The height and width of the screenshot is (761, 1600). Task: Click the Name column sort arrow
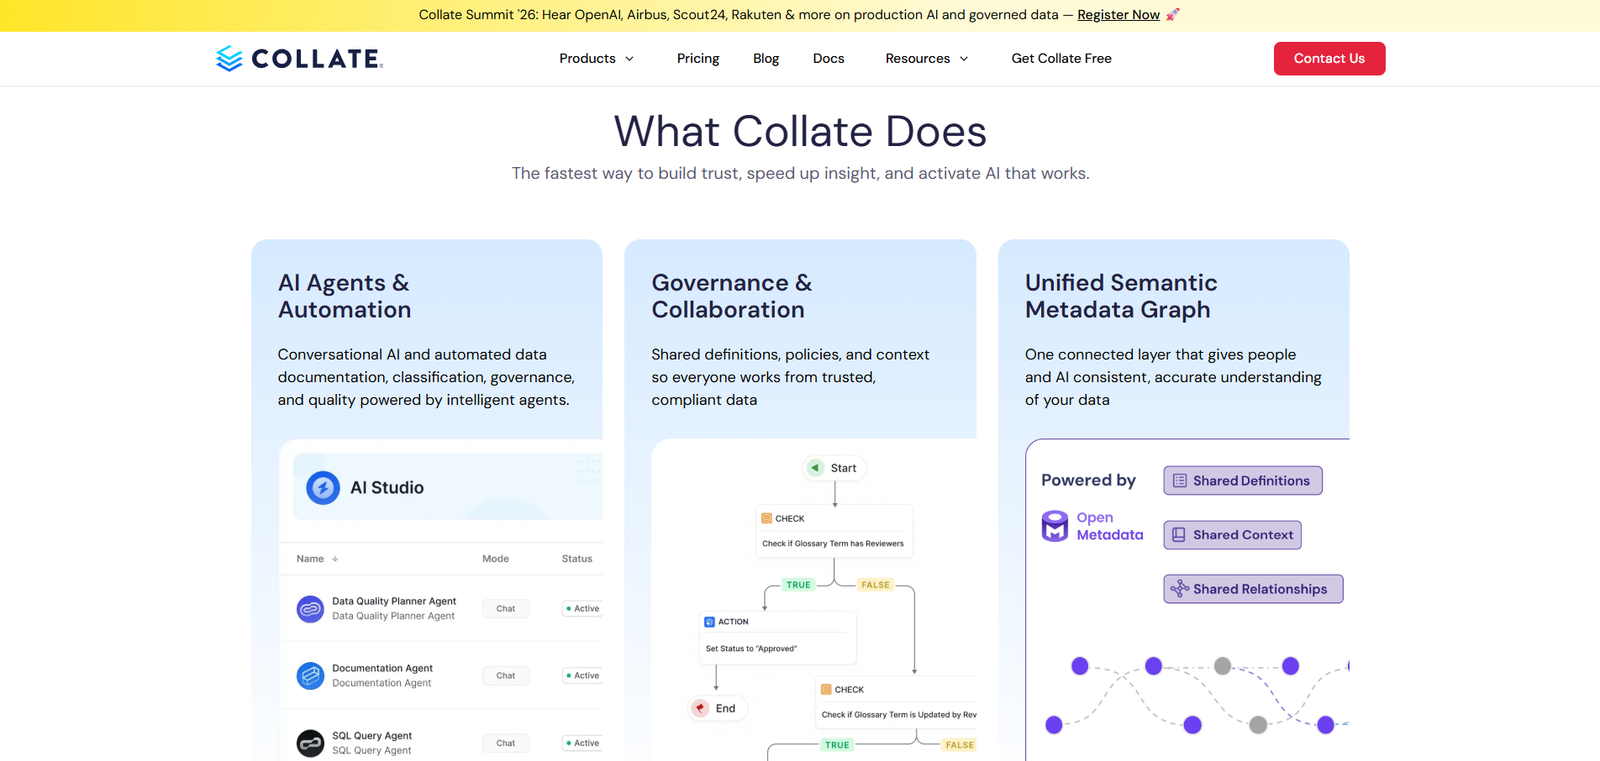(x=335, y=559)
